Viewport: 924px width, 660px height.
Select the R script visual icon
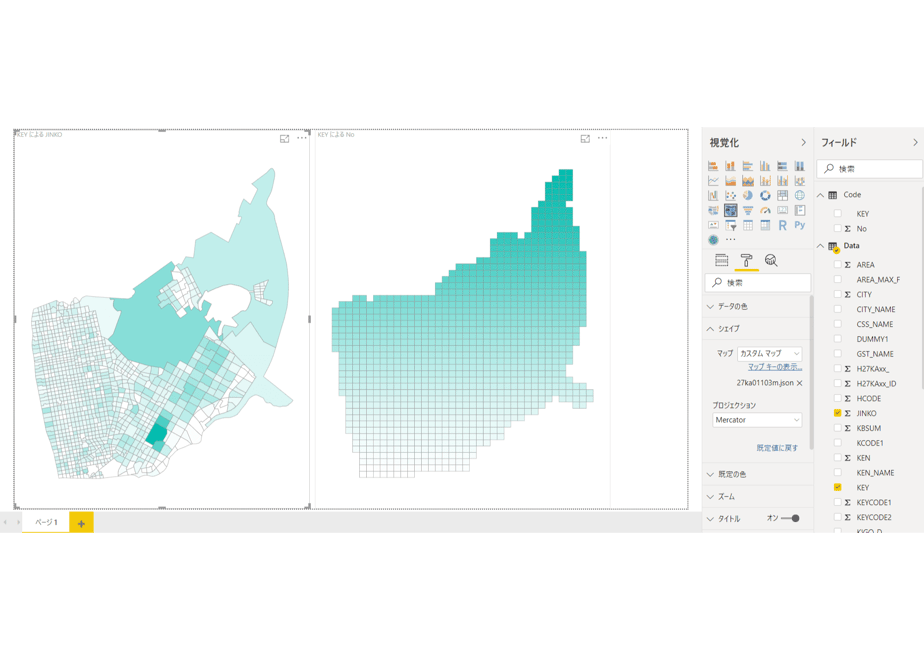click(783, 225)
